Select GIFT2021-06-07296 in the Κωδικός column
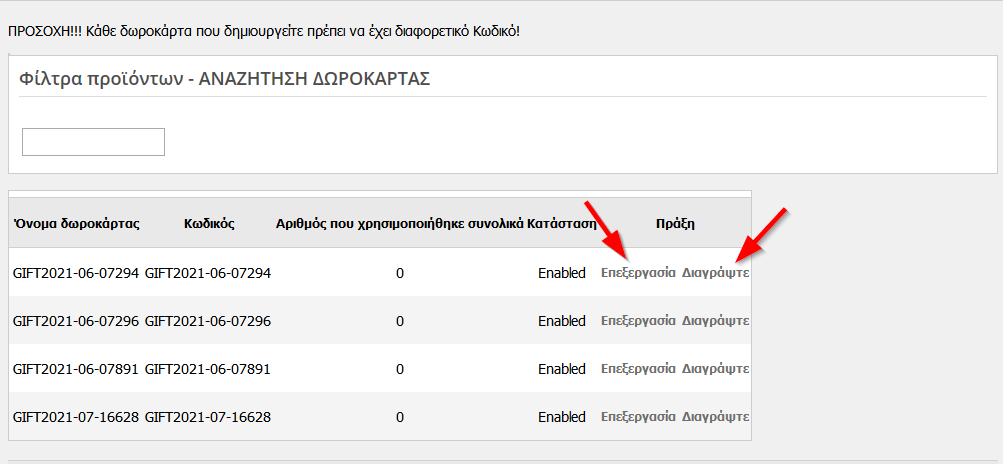This screenshot has height=464, width=1003. click(x=208, y=321)
